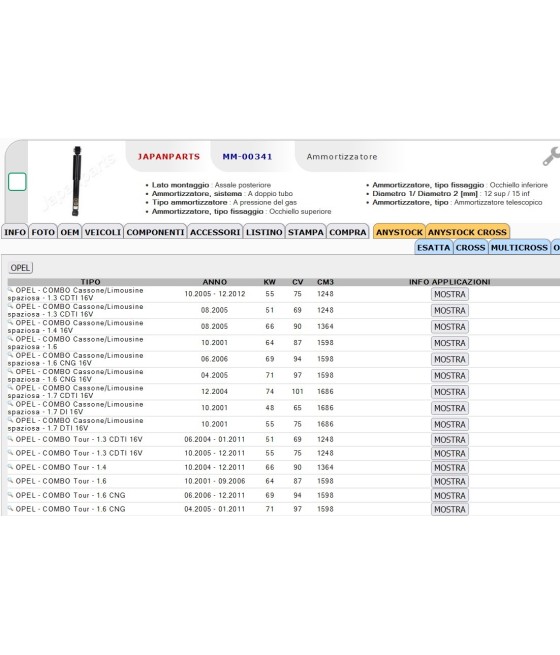Click MOSTRA for Combo Tour 1.3 CDTI 06.2004

(450, 439)
